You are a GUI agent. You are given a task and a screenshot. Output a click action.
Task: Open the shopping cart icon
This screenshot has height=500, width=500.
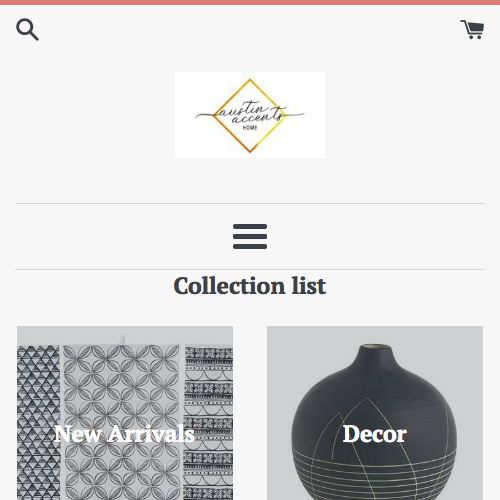click(x=472, y=30)
